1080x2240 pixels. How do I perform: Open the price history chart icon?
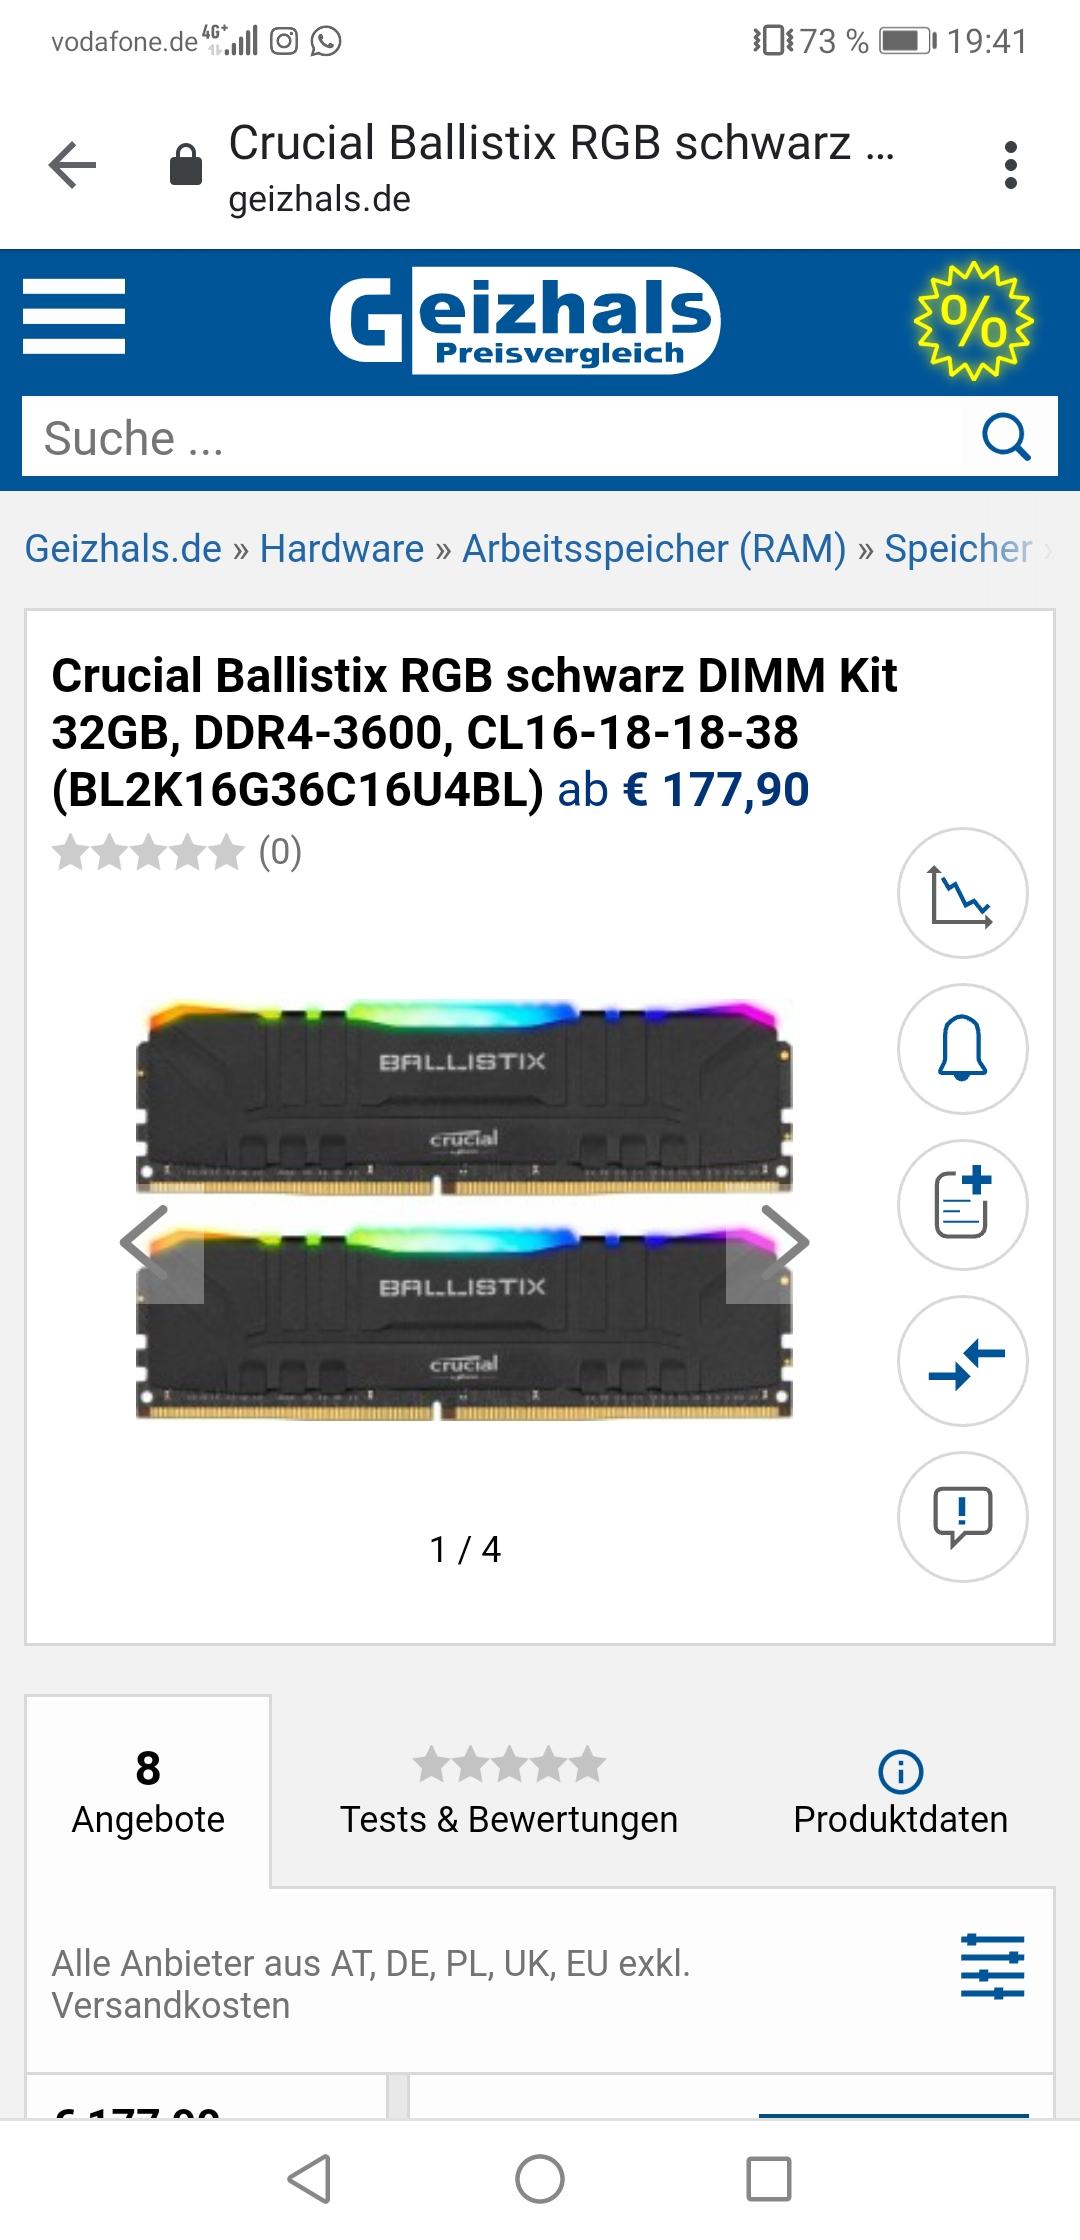[x=962, y=893]
